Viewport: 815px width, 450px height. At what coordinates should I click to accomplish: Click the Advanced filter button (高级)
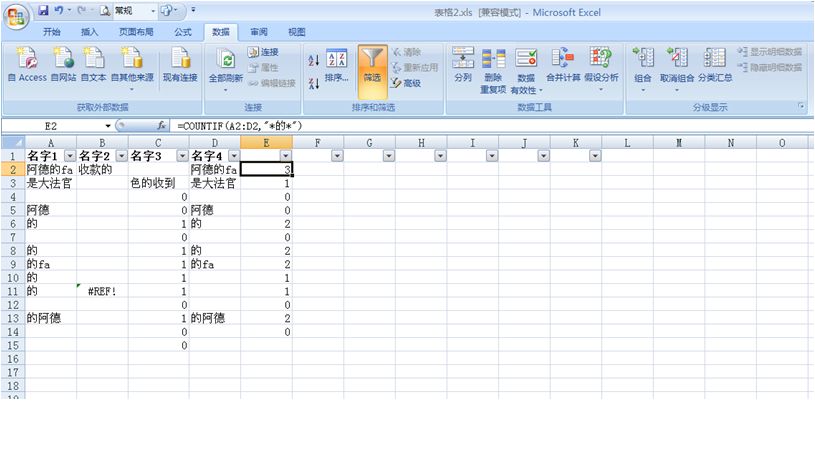pyautogui.click(x=406, y=83)
